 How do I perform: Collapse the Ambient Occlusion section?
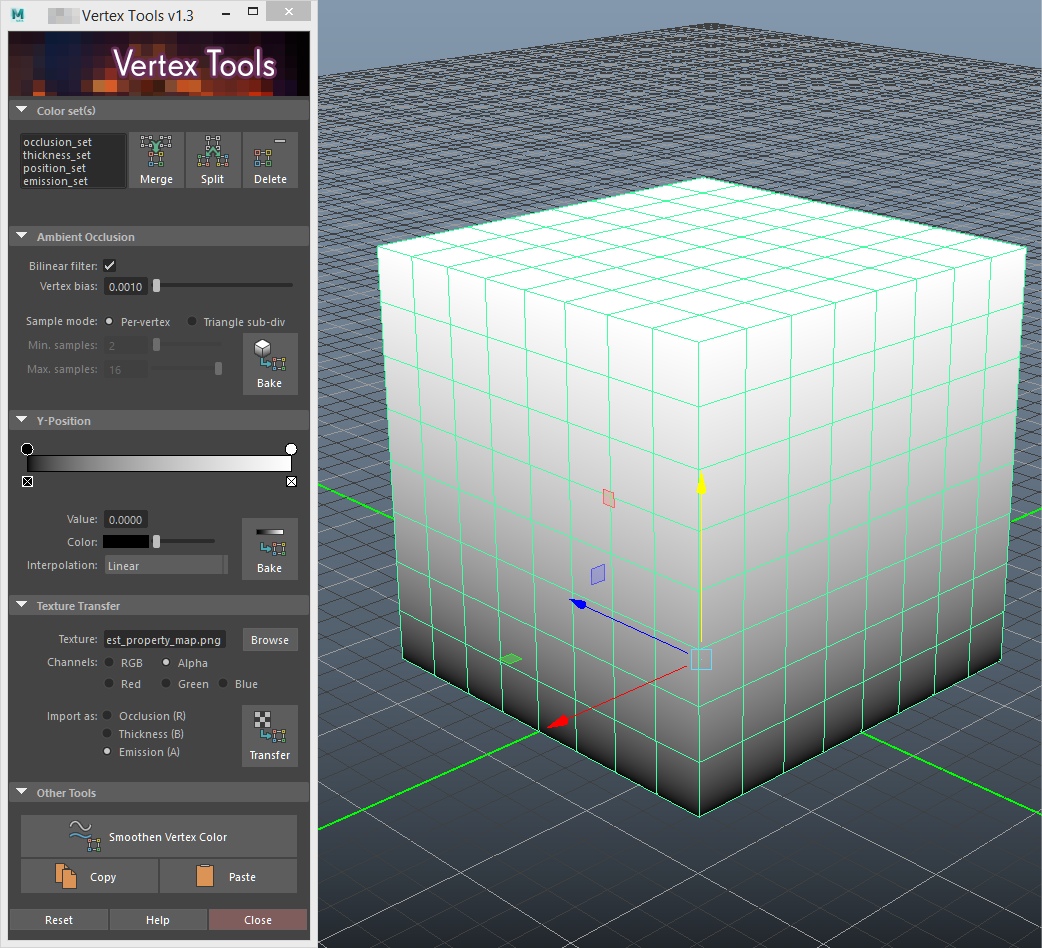(22, 237)
